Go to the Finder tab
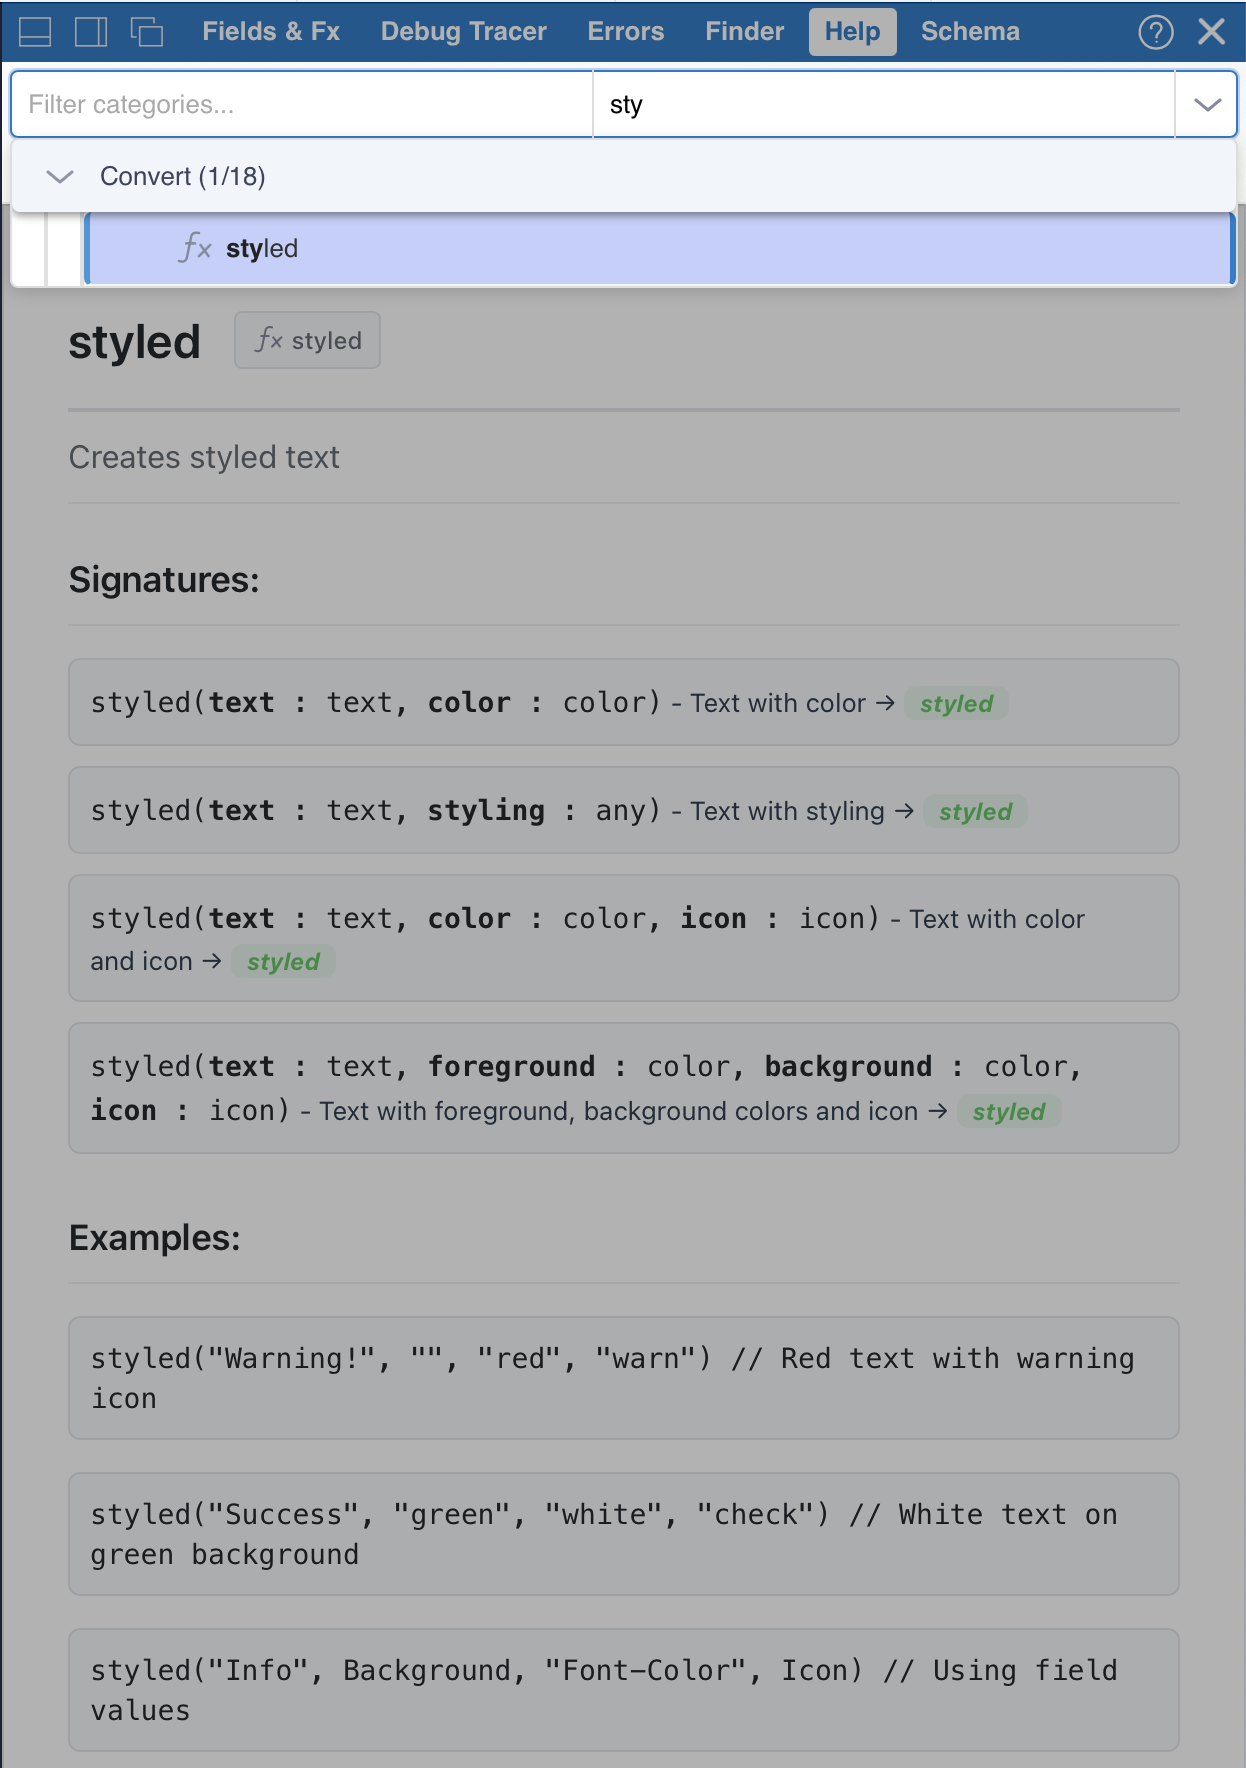1246x1768 pixels. click(x=744, y=32)
